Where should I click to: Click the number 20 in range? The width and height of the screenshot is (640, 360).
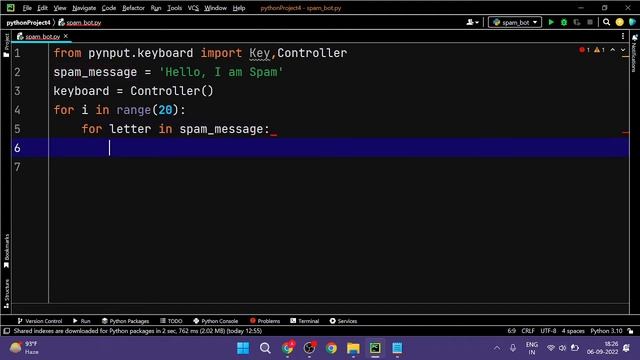tap(165, 110)
